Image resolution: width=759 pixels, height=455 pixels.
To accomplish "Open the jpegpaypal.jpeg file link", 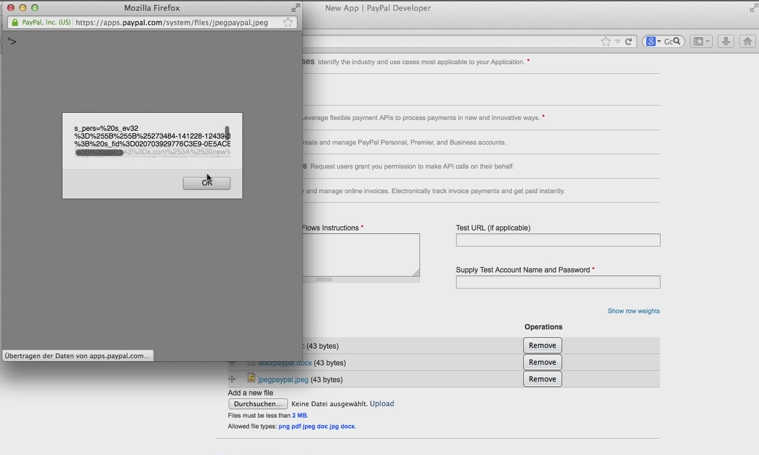I will pyautogui.click(x=283, y=379).
